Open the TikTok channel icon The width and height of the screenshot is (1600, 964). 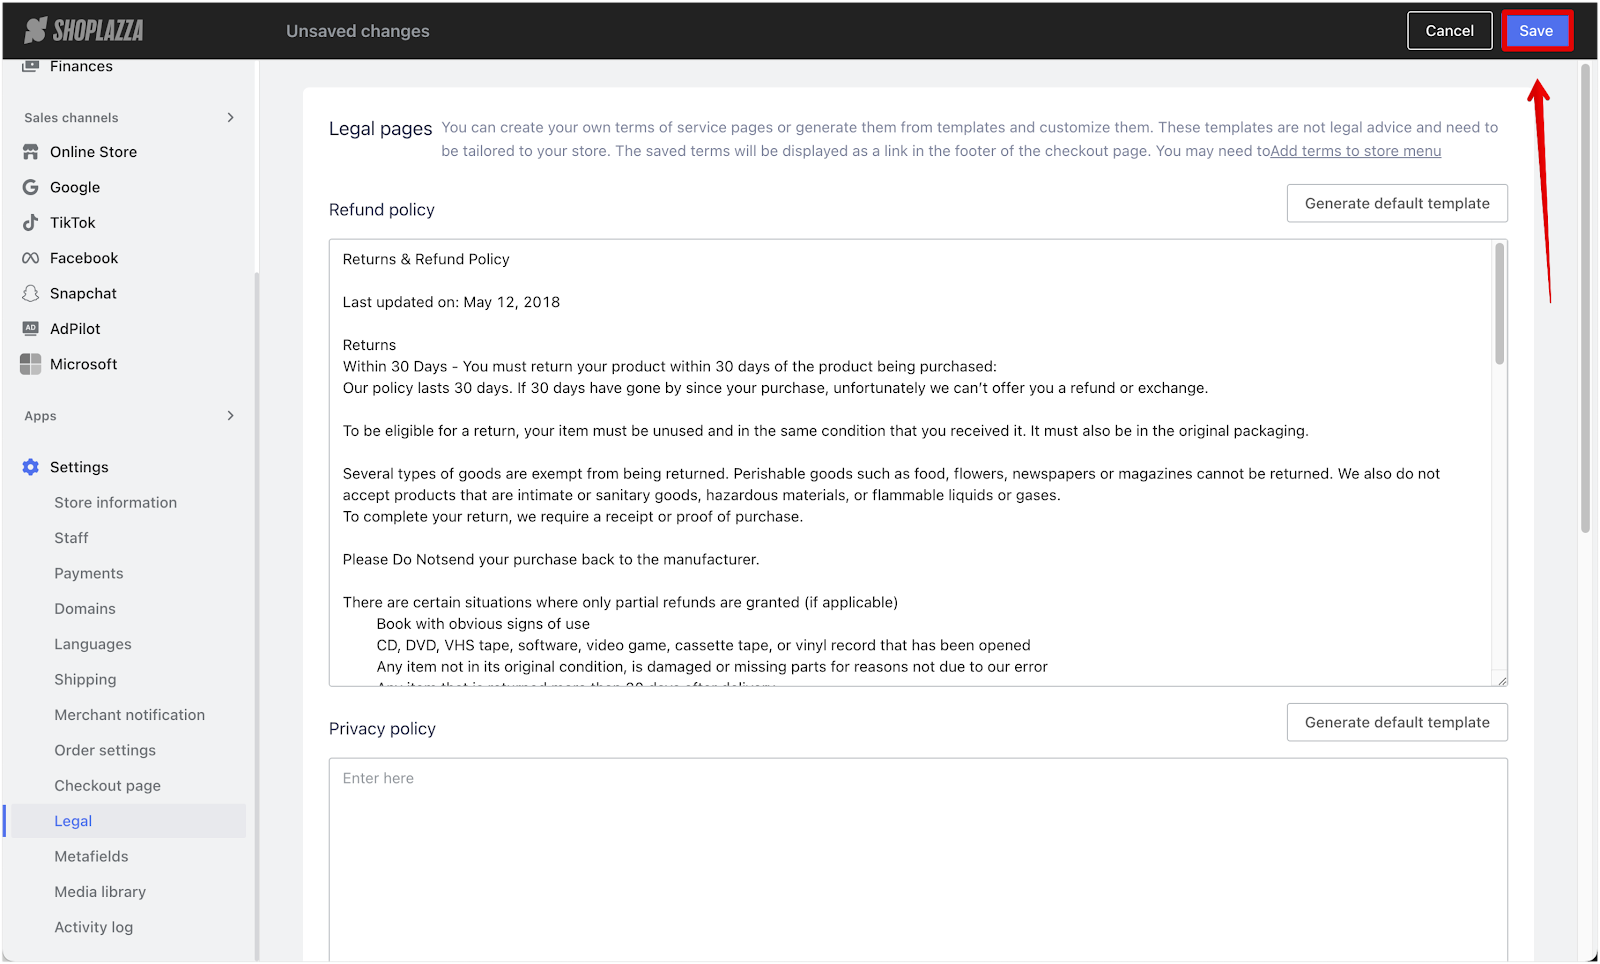tap(31, 223)
